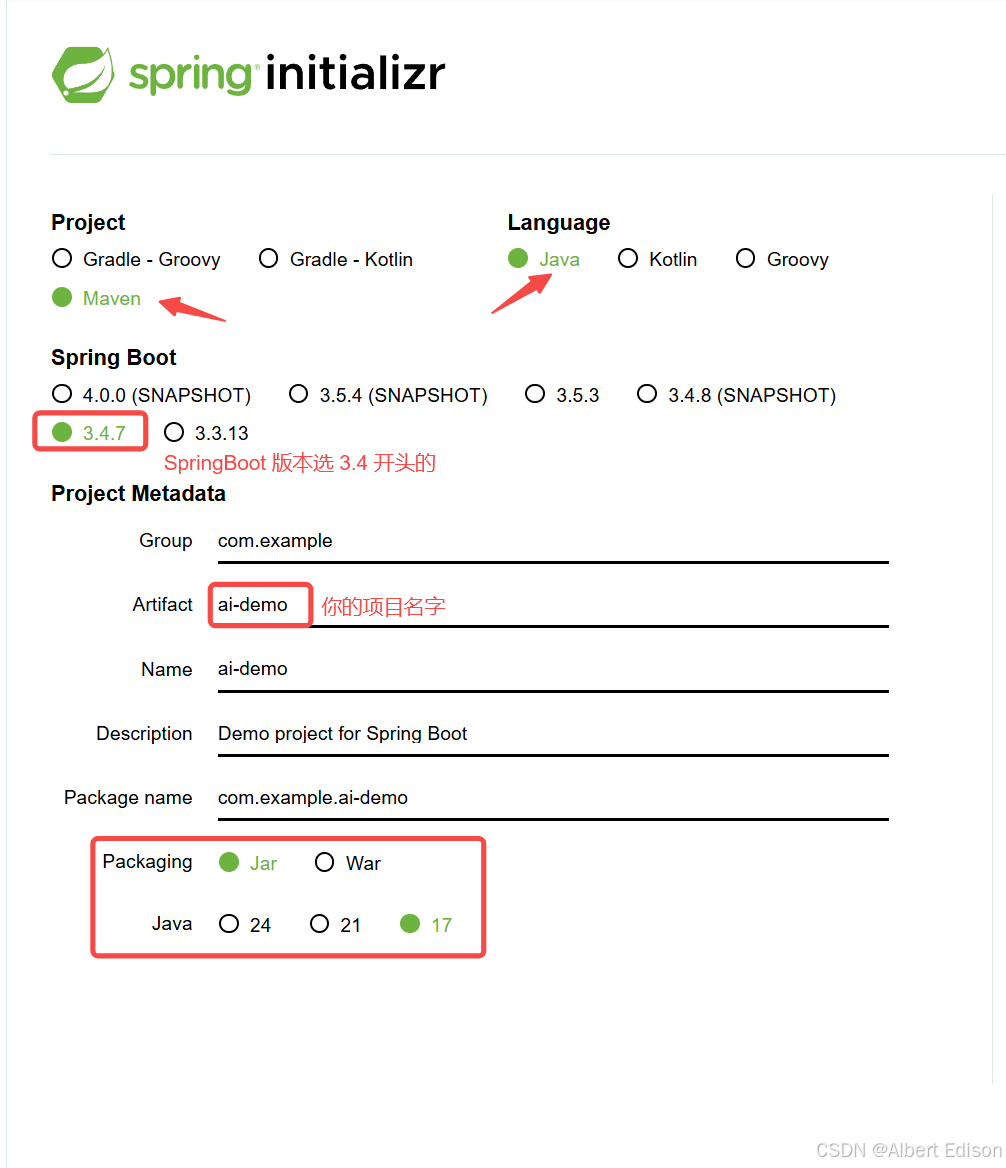Select Spring Boot 3.4.8 (SNAPSHOT)

[736, 395]
